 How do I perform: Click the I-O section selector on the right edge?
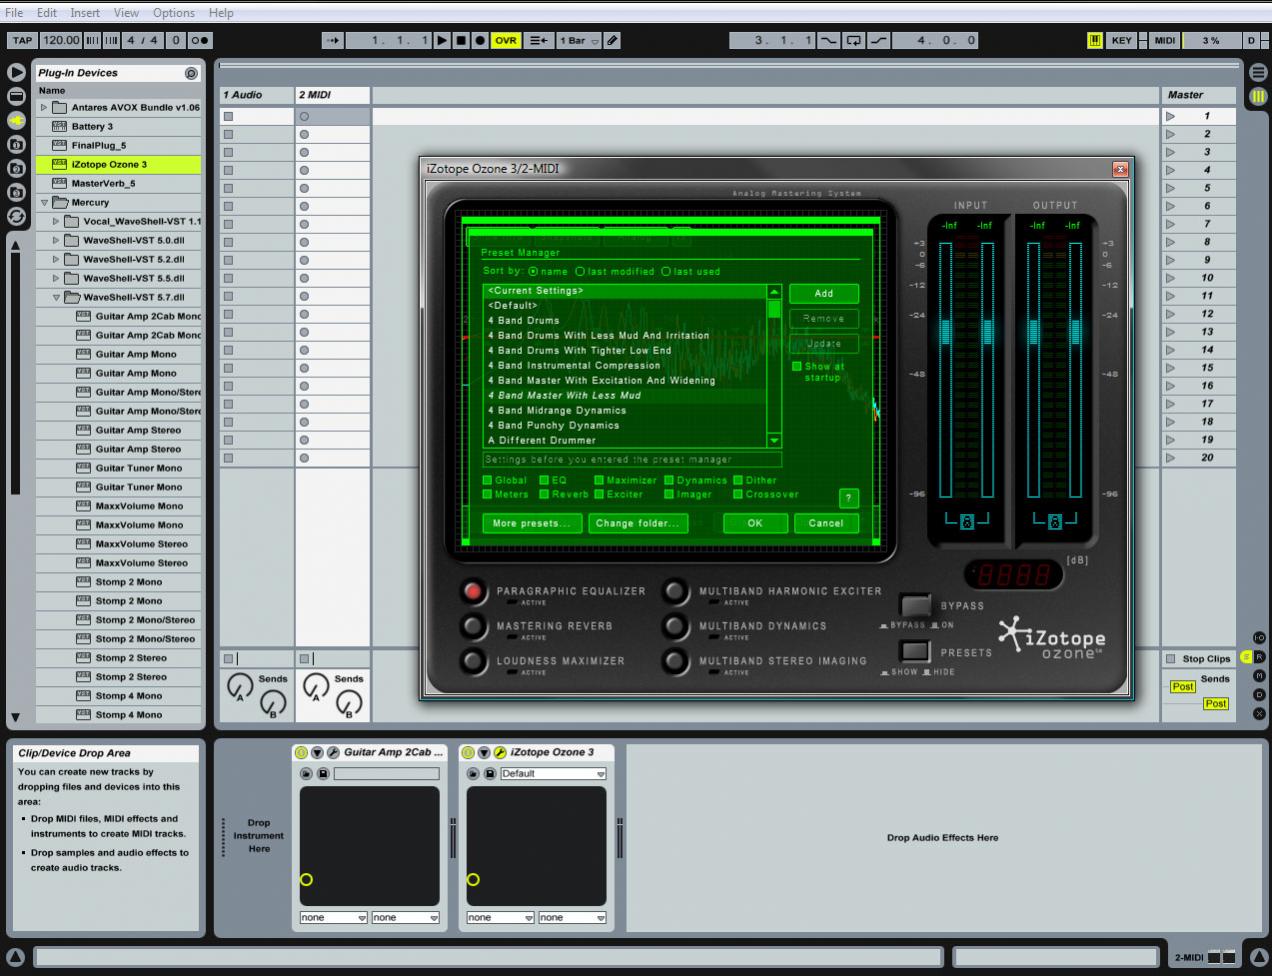point(1259,638)
